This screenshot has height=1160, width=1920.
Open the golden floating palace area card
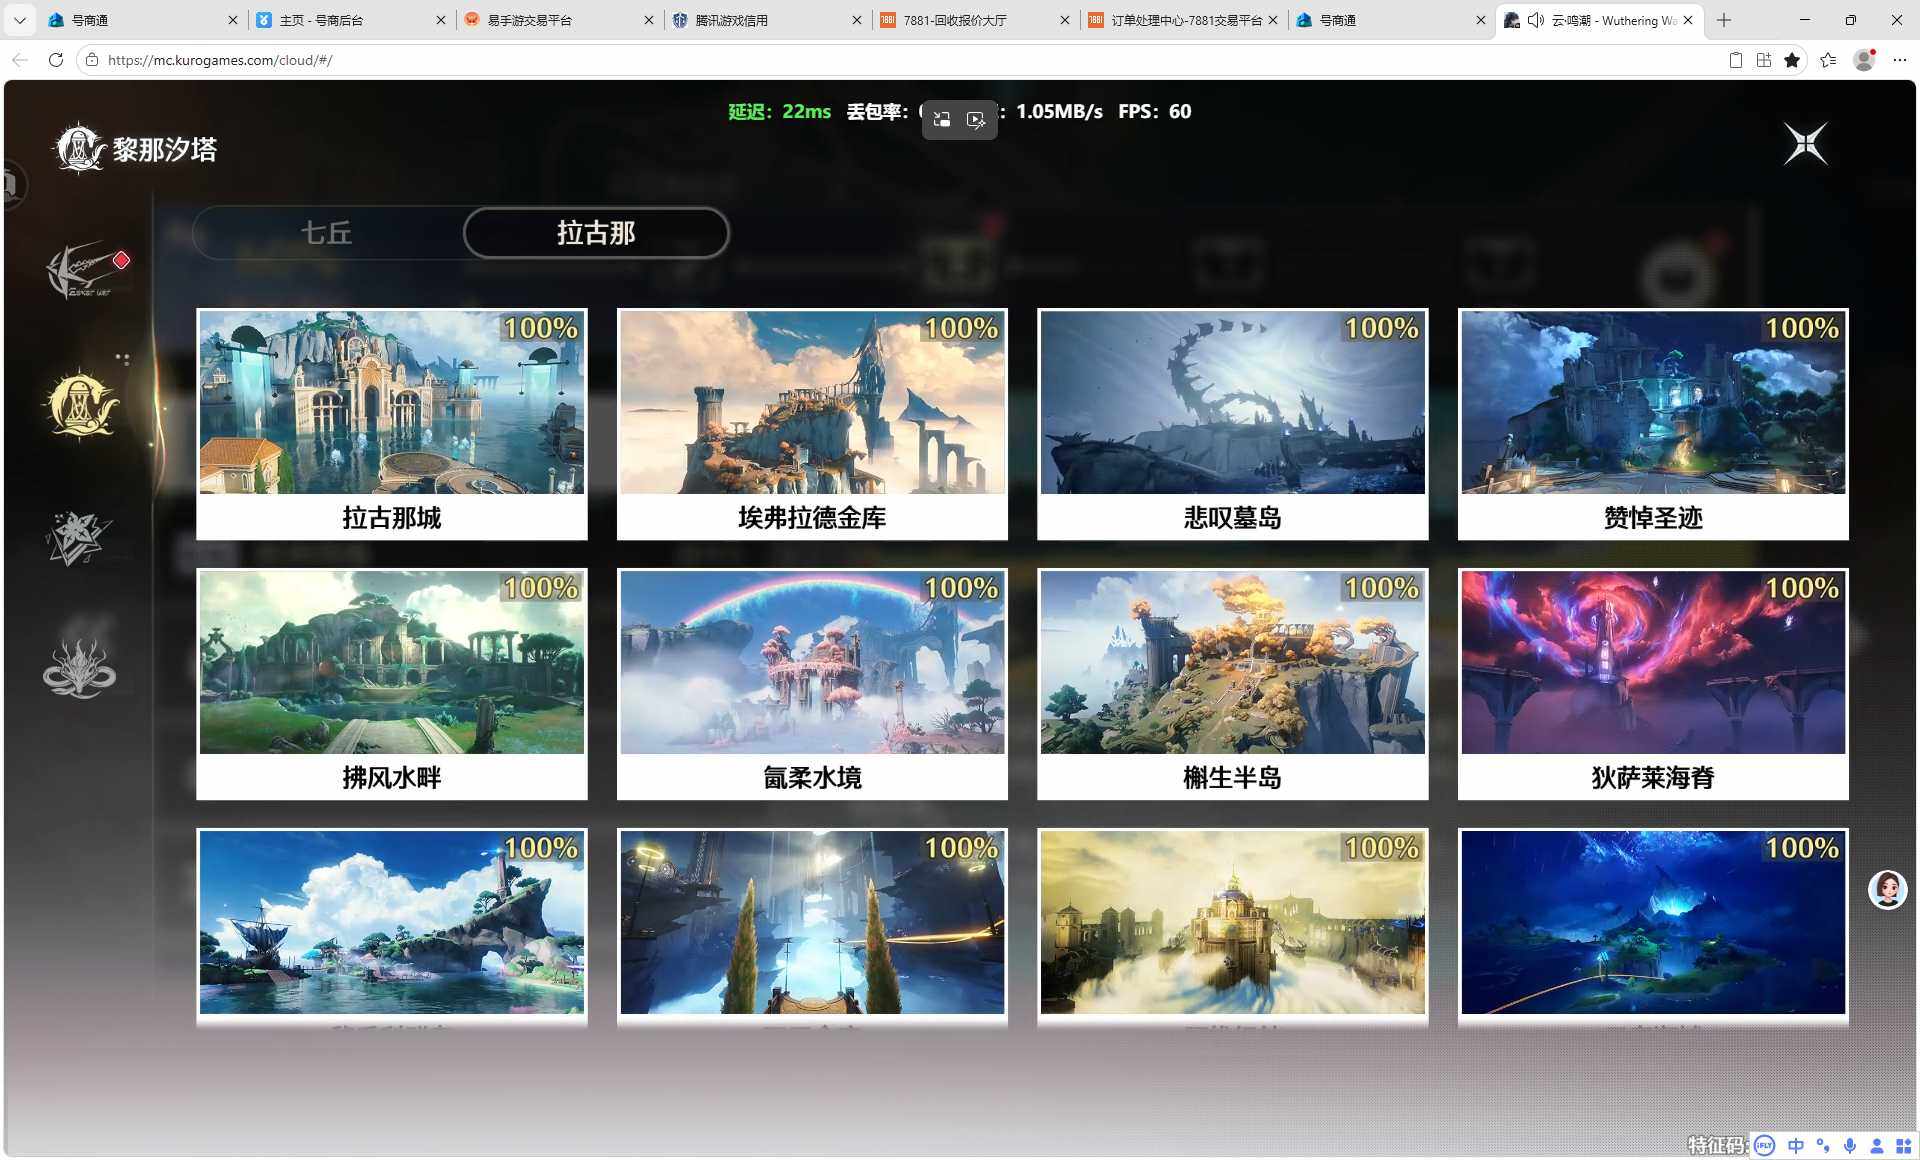click(x=1233, y=926)
